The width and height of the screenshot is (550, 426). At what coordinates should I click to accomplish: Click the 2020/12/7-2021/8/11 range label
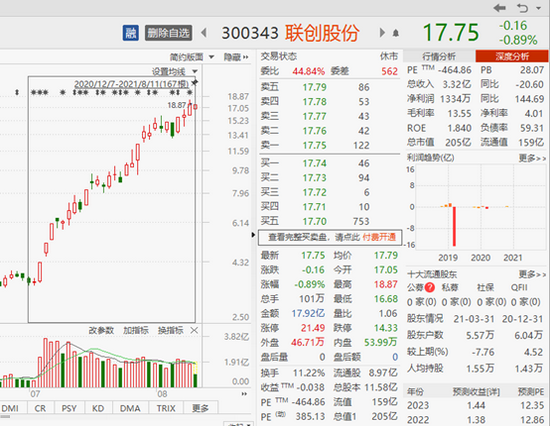[132, 84]
